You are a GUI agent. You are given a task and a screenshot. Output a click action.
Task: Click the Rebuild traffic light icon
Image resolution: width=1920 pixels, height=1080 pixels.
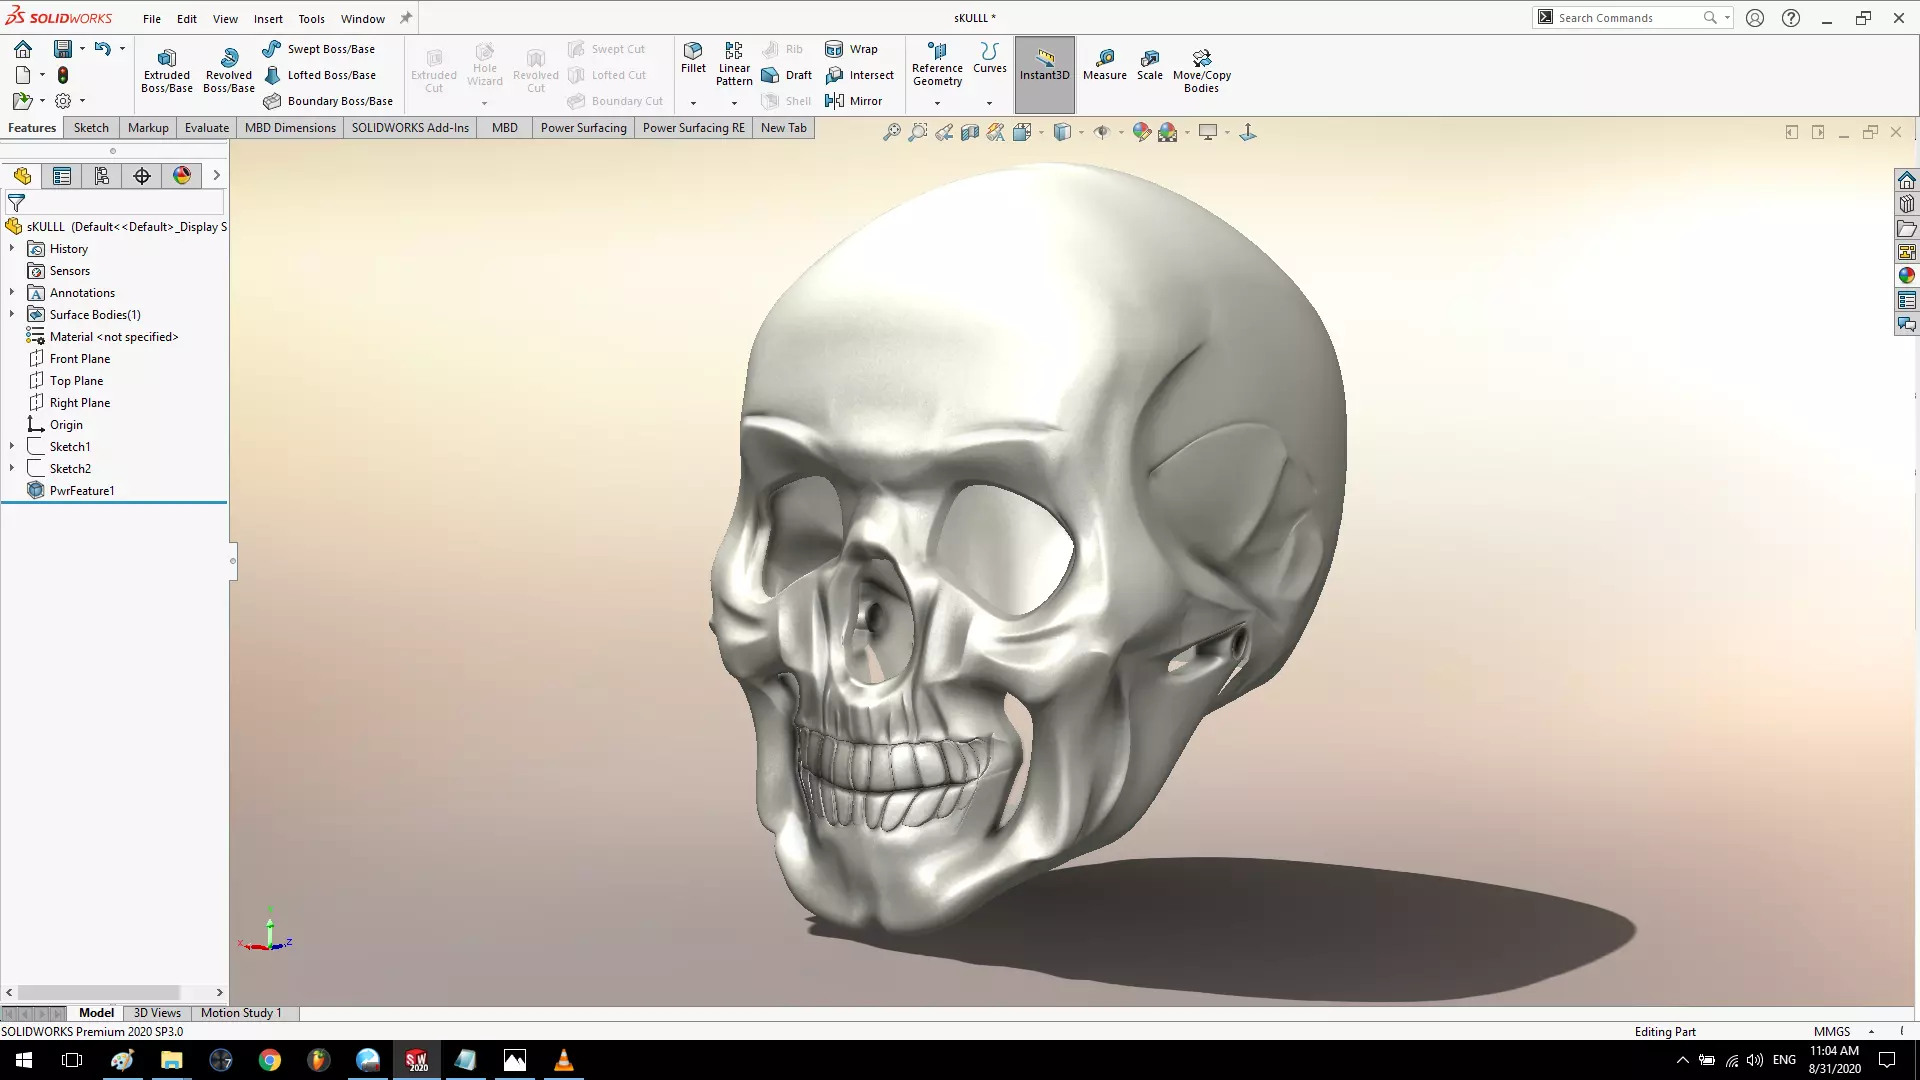(63, 75)
